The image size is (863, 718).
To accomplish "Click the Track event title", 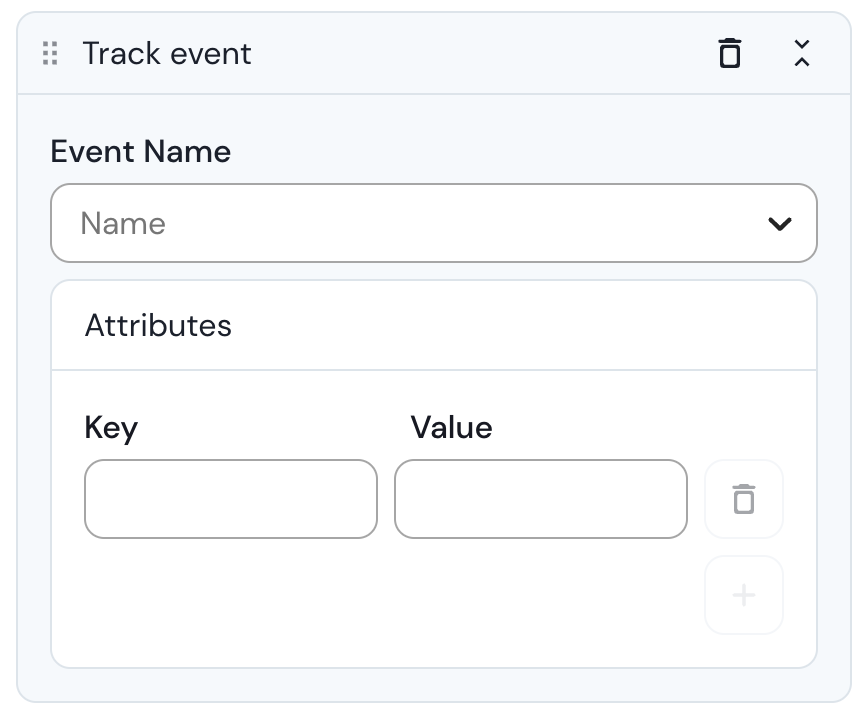I will (167, 54).
